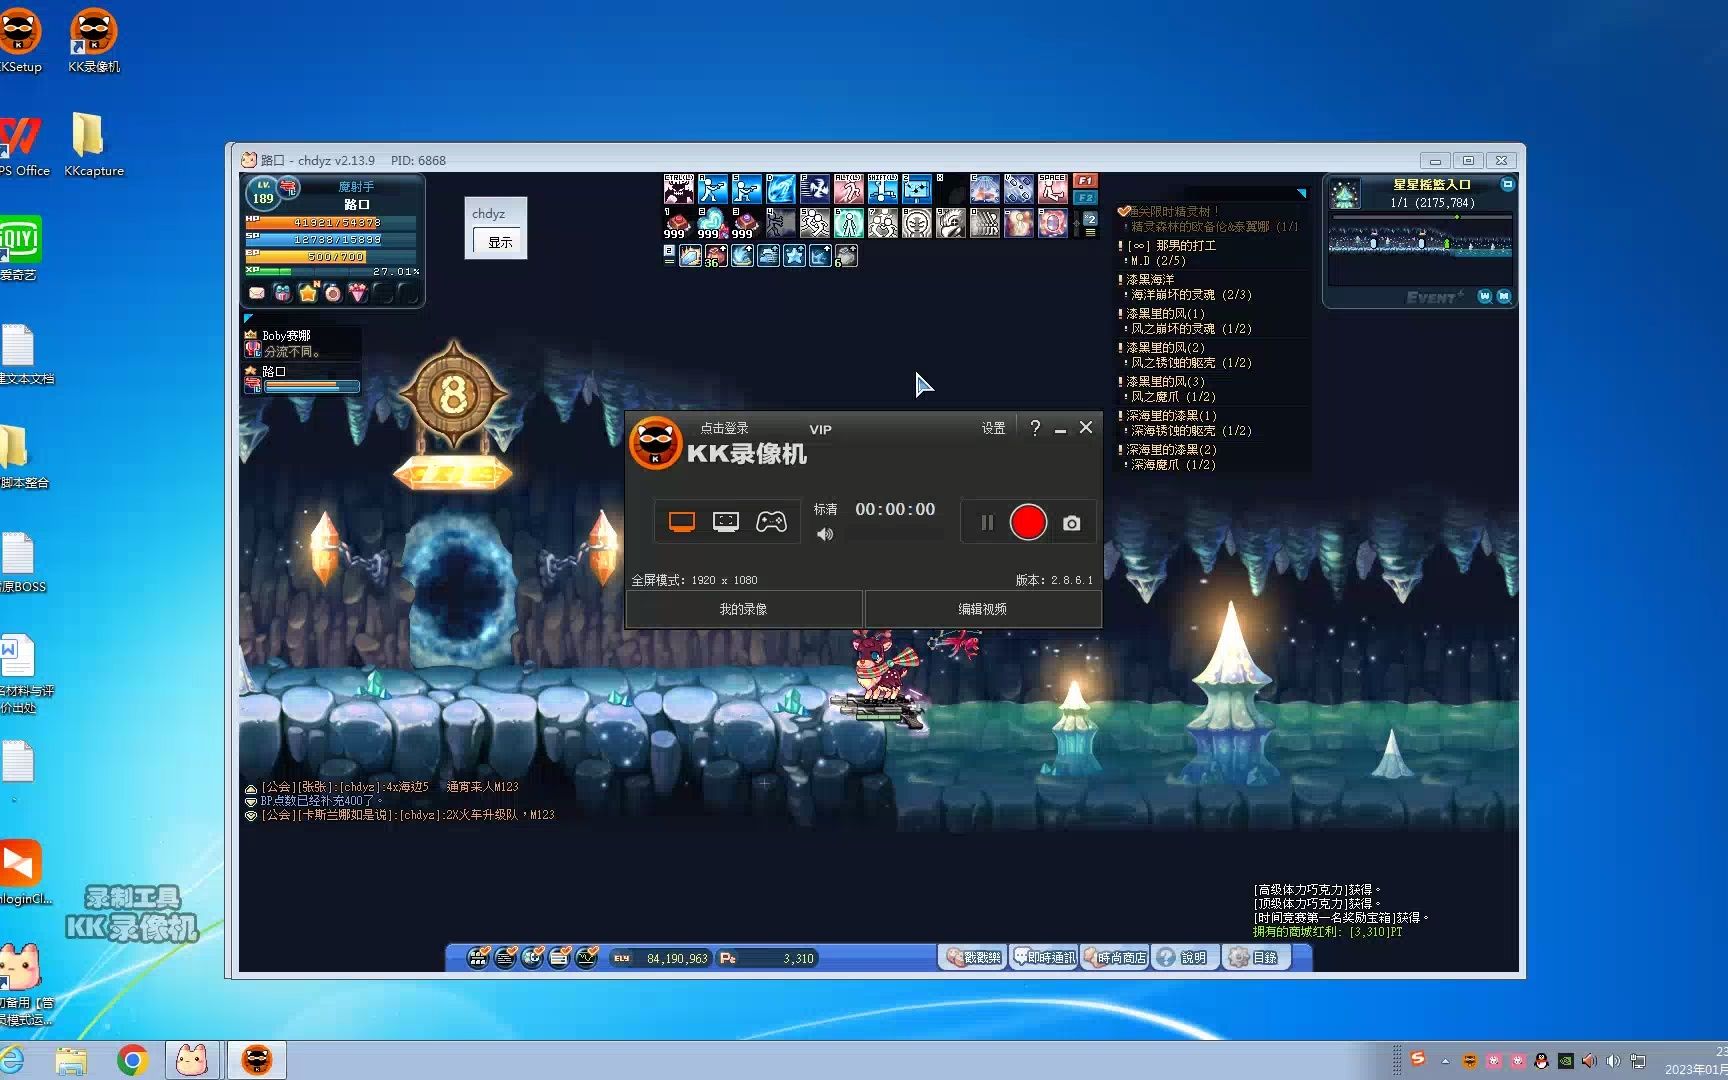Click the 漆黑里的风(1) quest entry

(x=1165, y=313)
